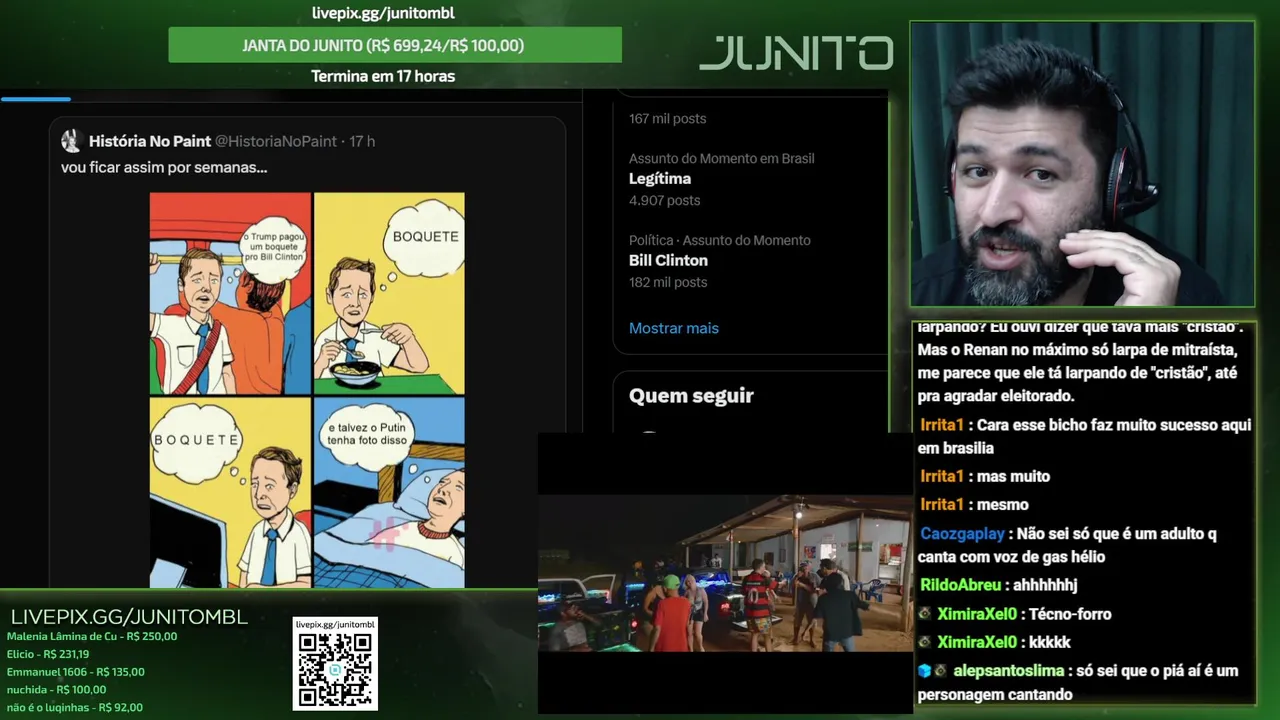Viewport: 1280px width, 720px height.
Task: Click the badge beside XimiraXel0's kkkkk message
Action: (x=925, y=642)
